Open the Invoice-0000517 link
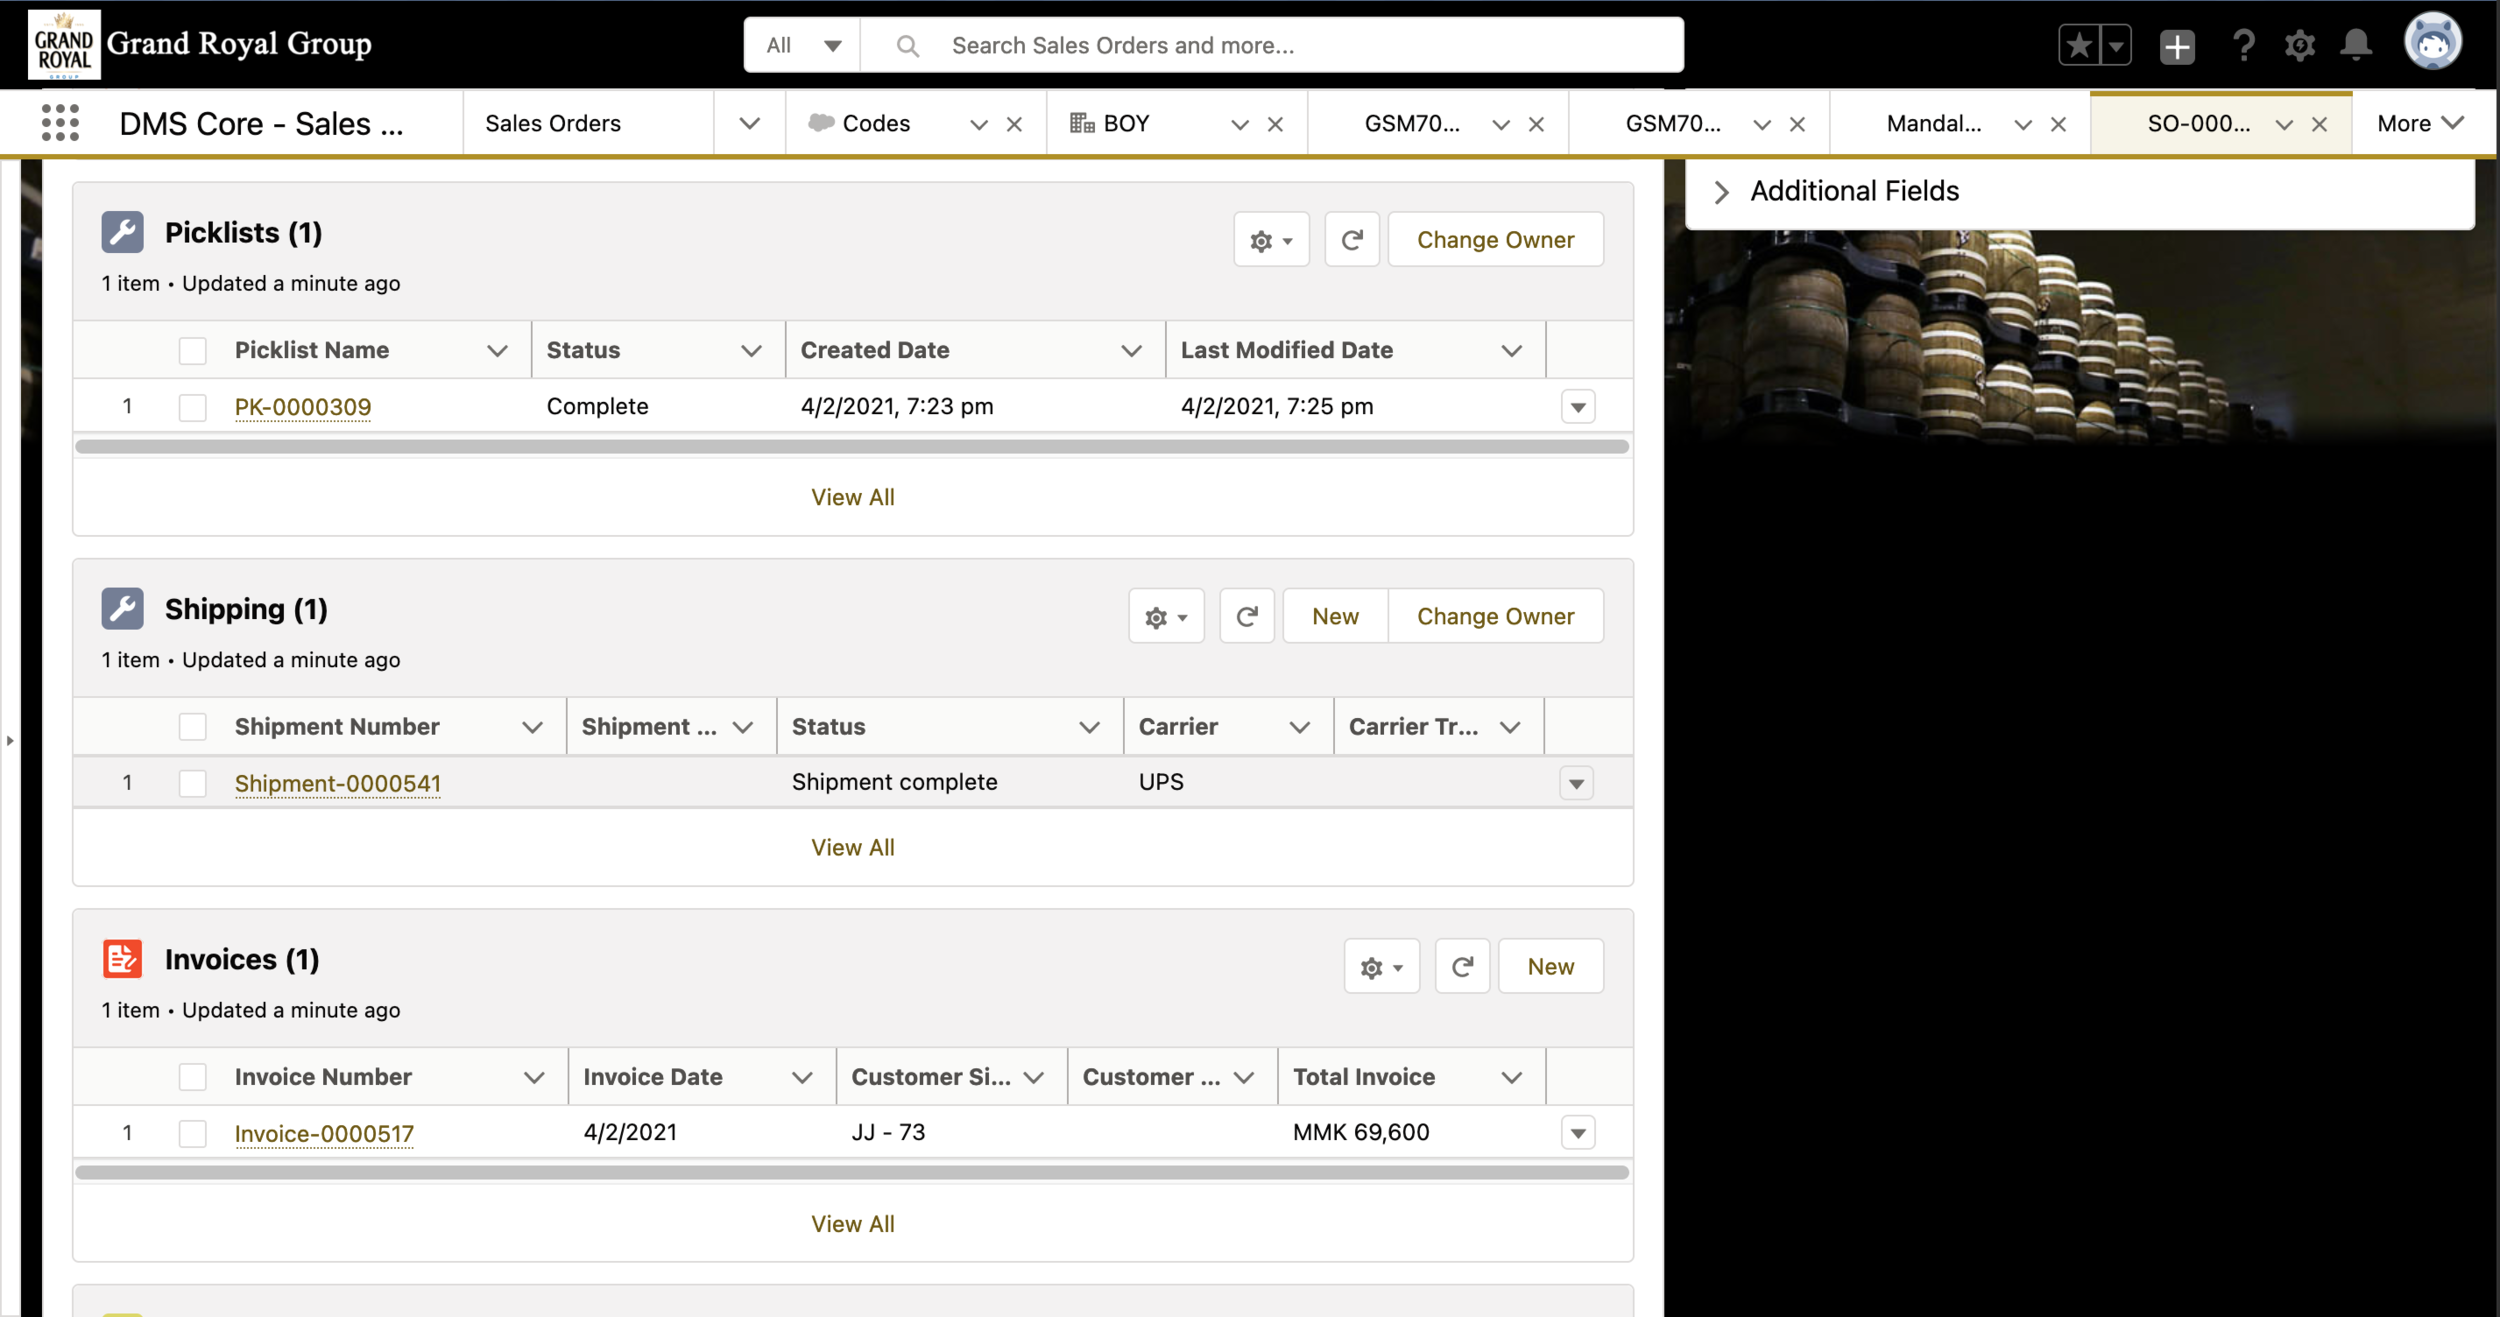The width and height of the screenshot is (2500, 1317). (324, 1133)
